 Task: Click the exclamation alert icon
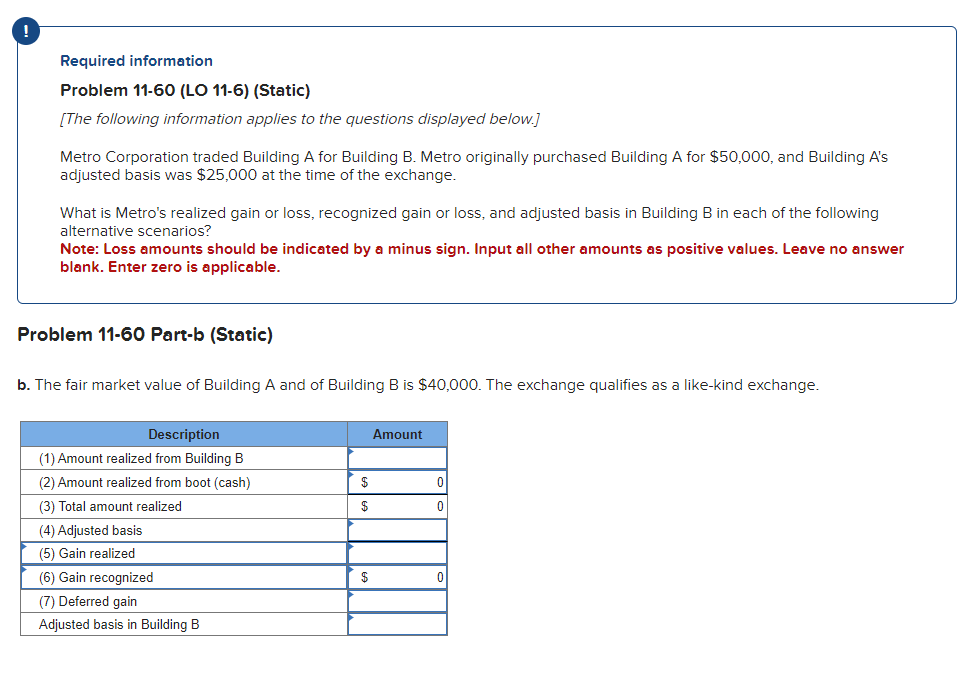[x=24, y=31]
